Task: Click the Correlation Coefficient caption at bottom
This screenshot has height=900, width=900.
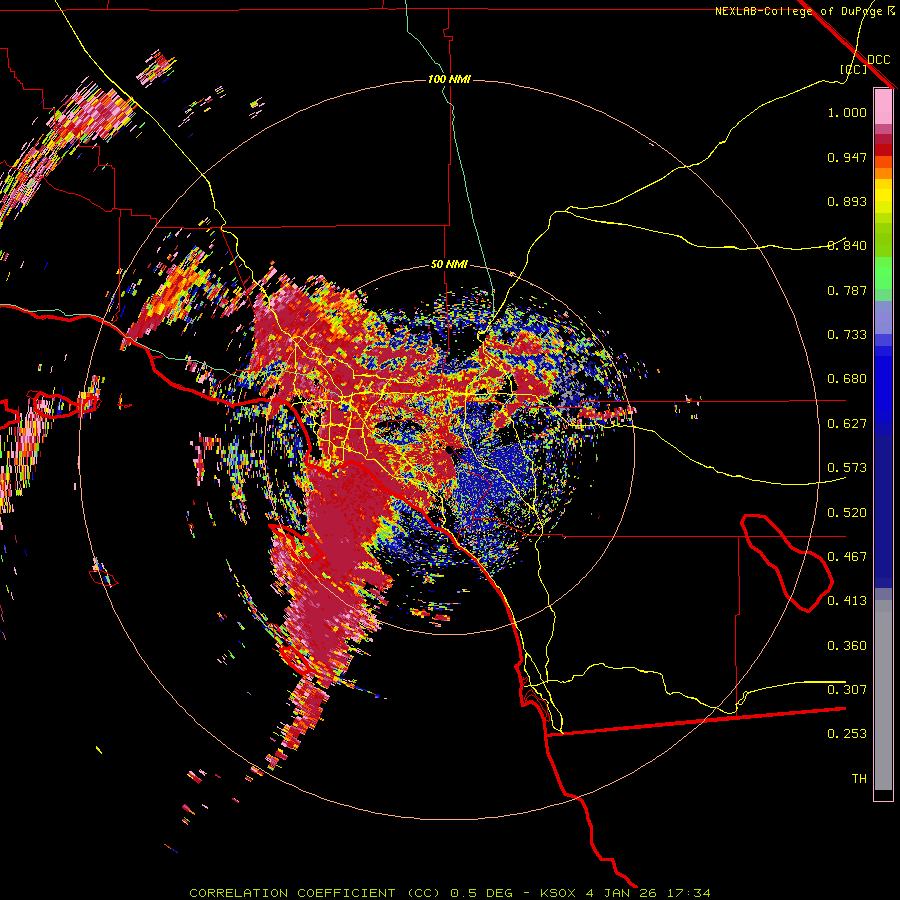Action: [450, 893]
